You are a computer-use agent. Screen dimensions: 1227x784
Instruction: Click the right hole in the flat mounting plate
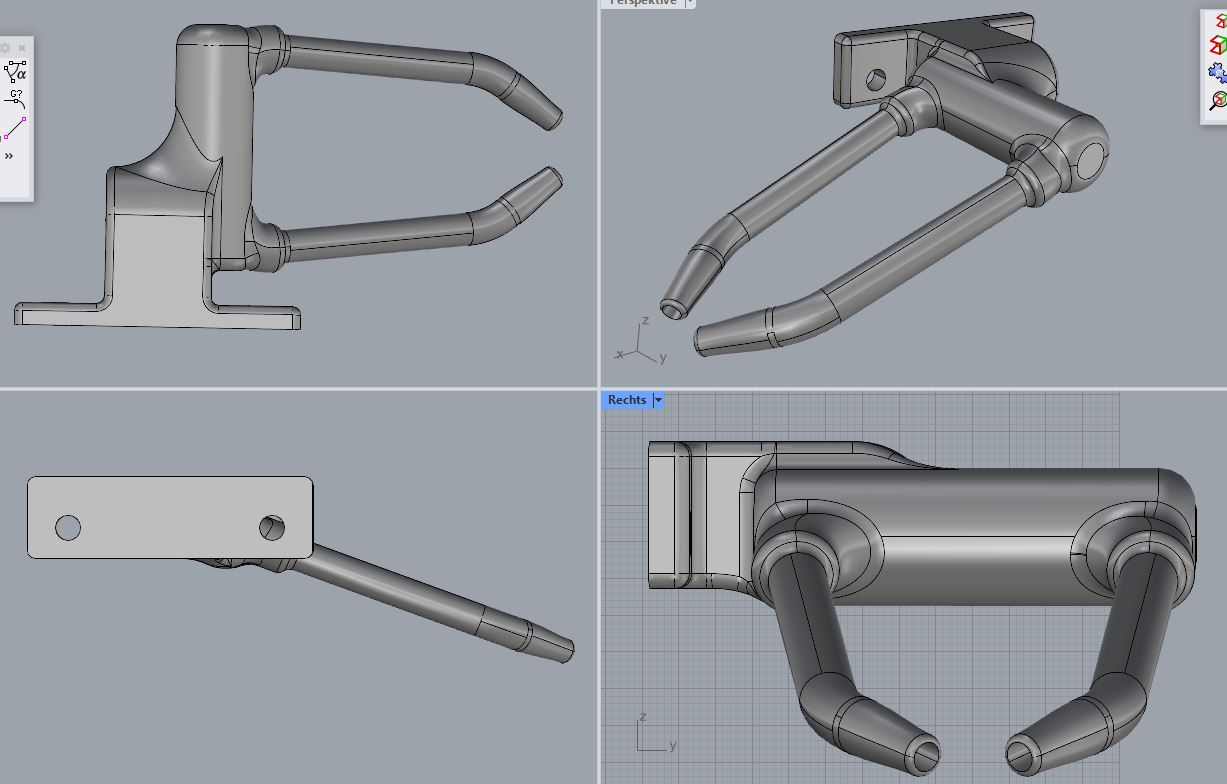point(272,526)
